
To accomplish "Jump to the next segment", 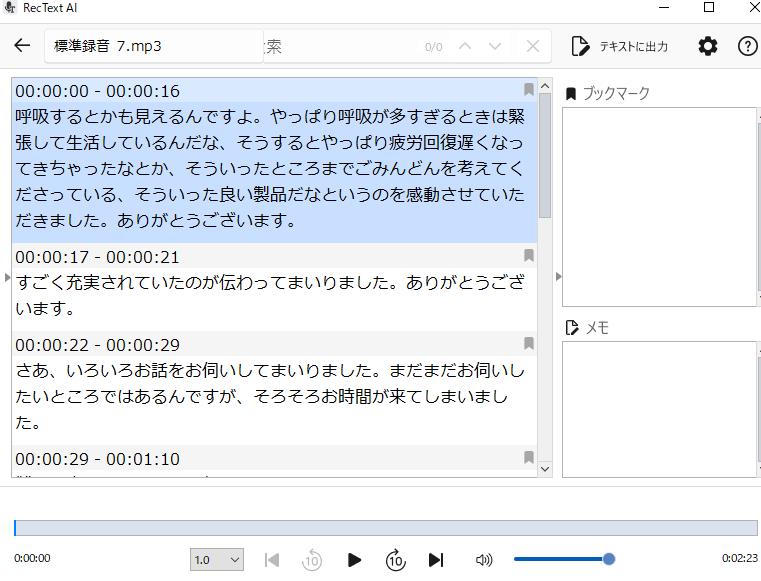I will coord(436,560).
